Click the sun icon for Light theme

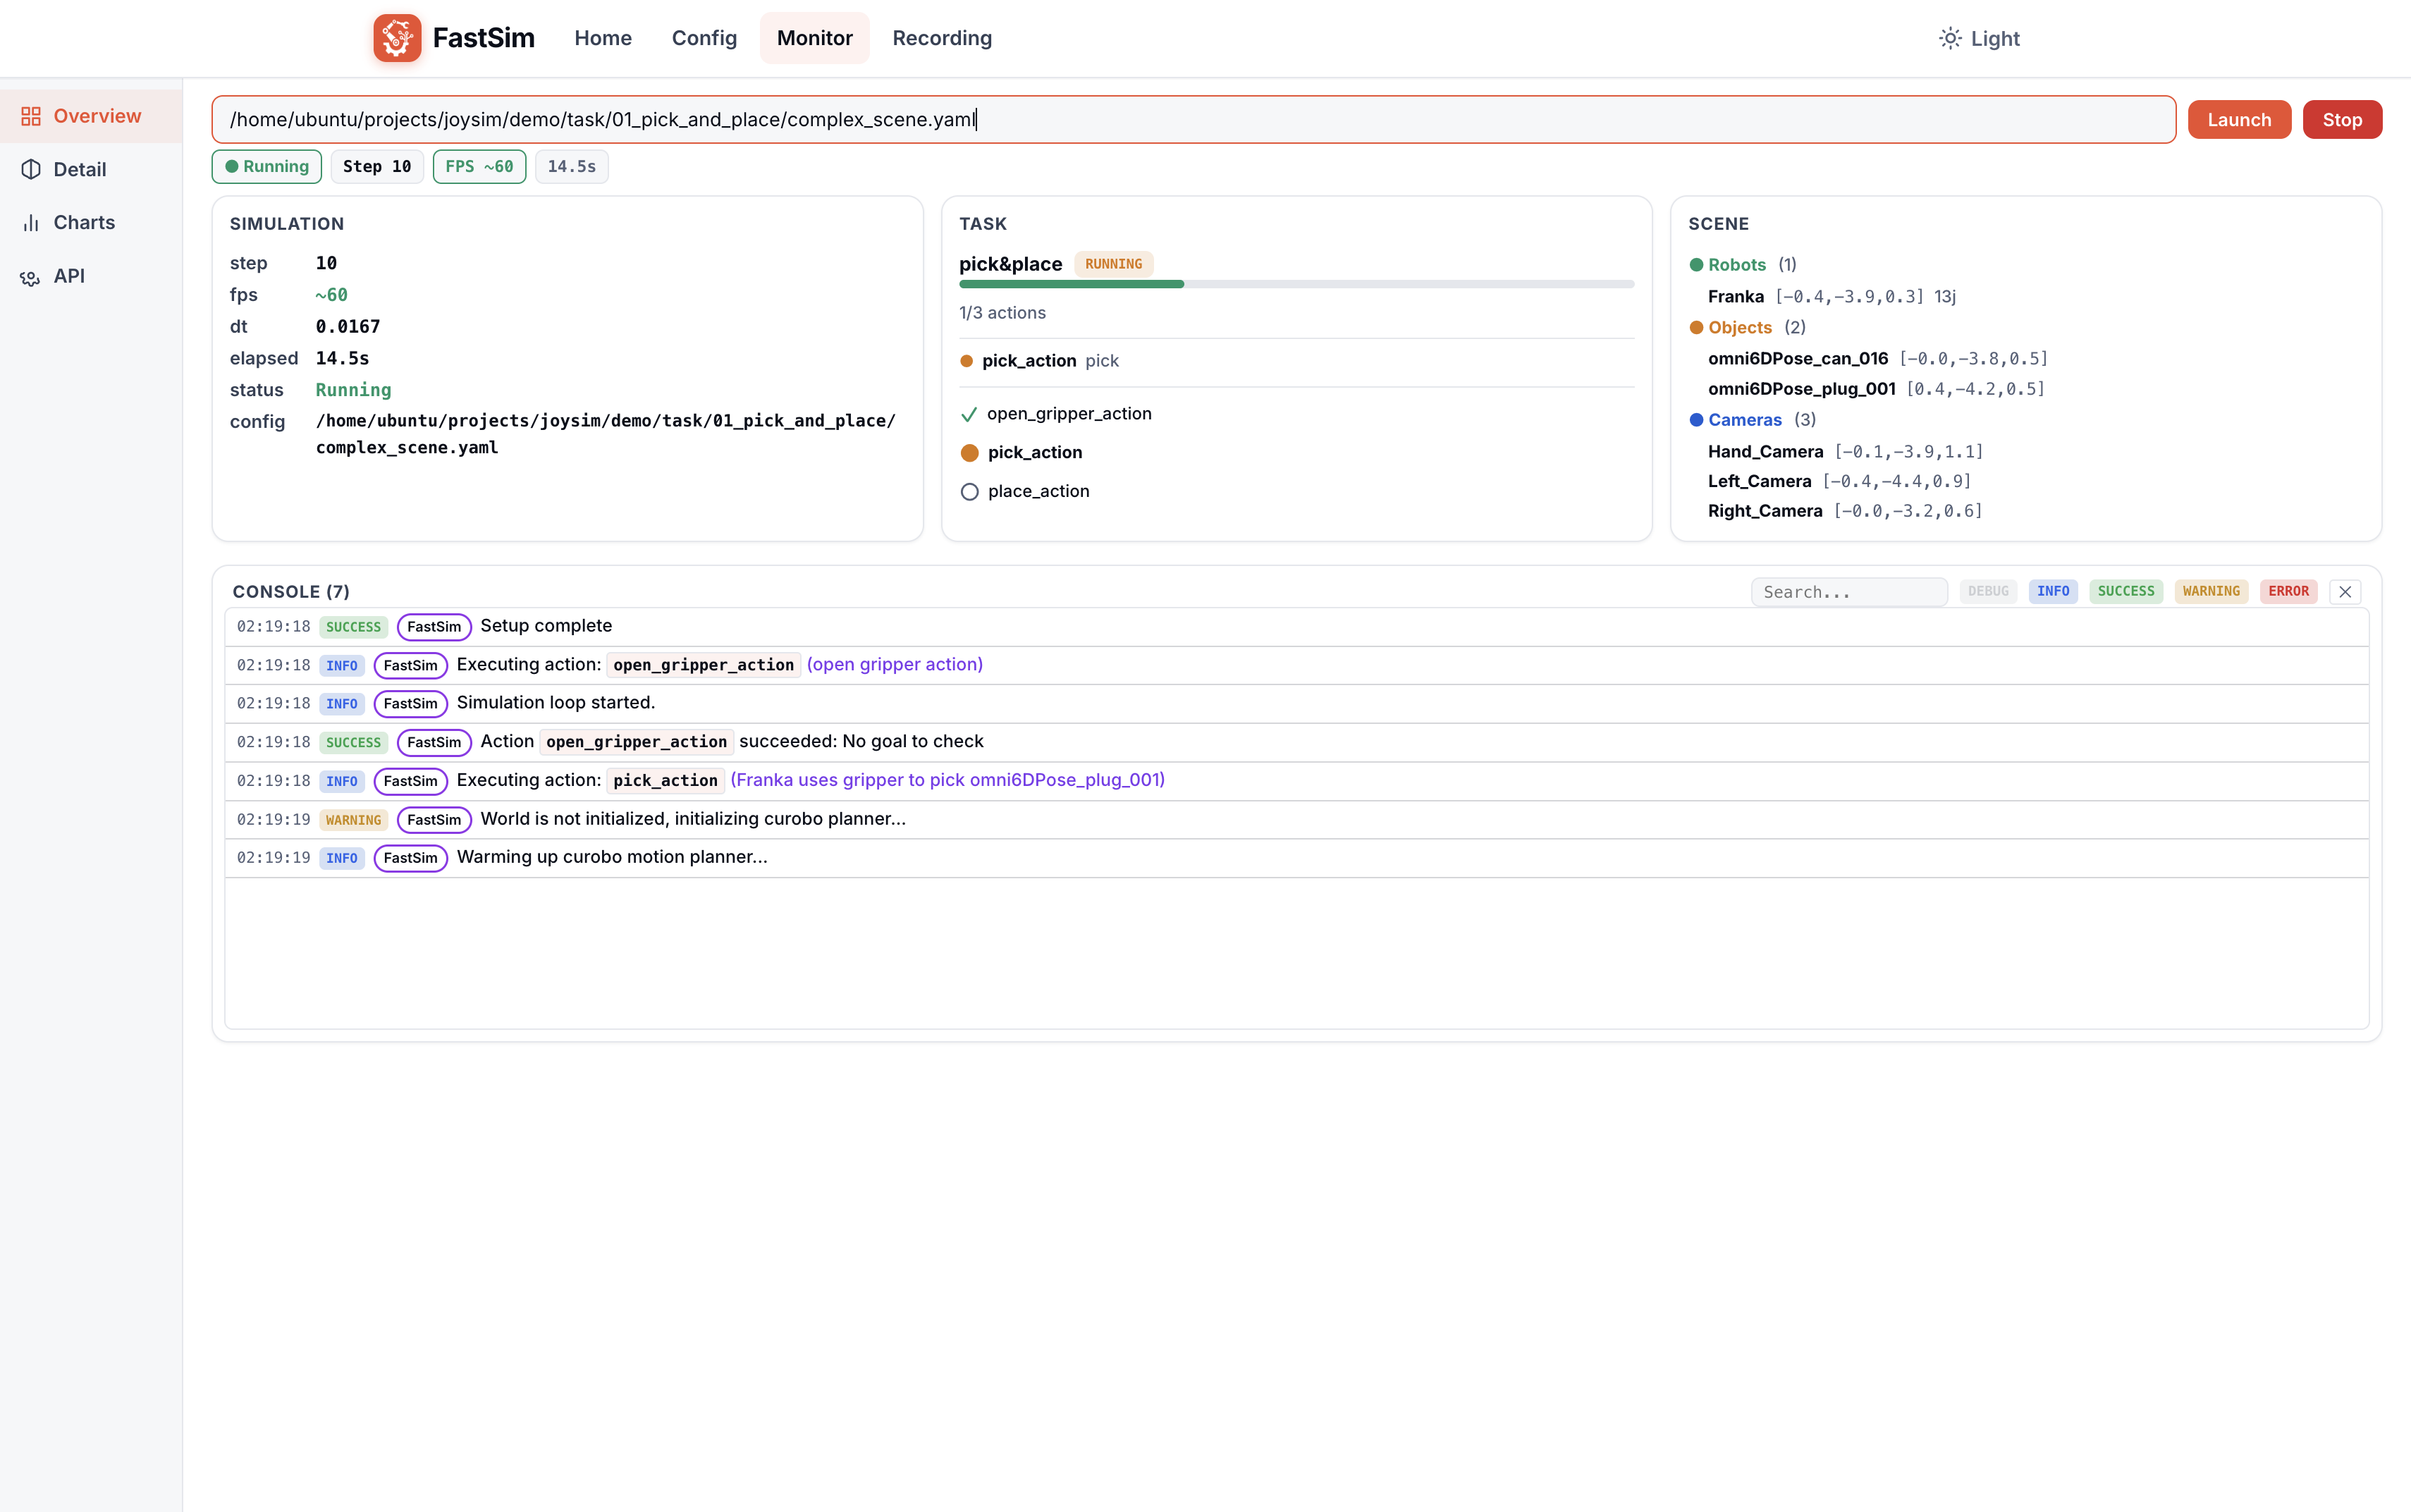click(x=1950, y=38)
